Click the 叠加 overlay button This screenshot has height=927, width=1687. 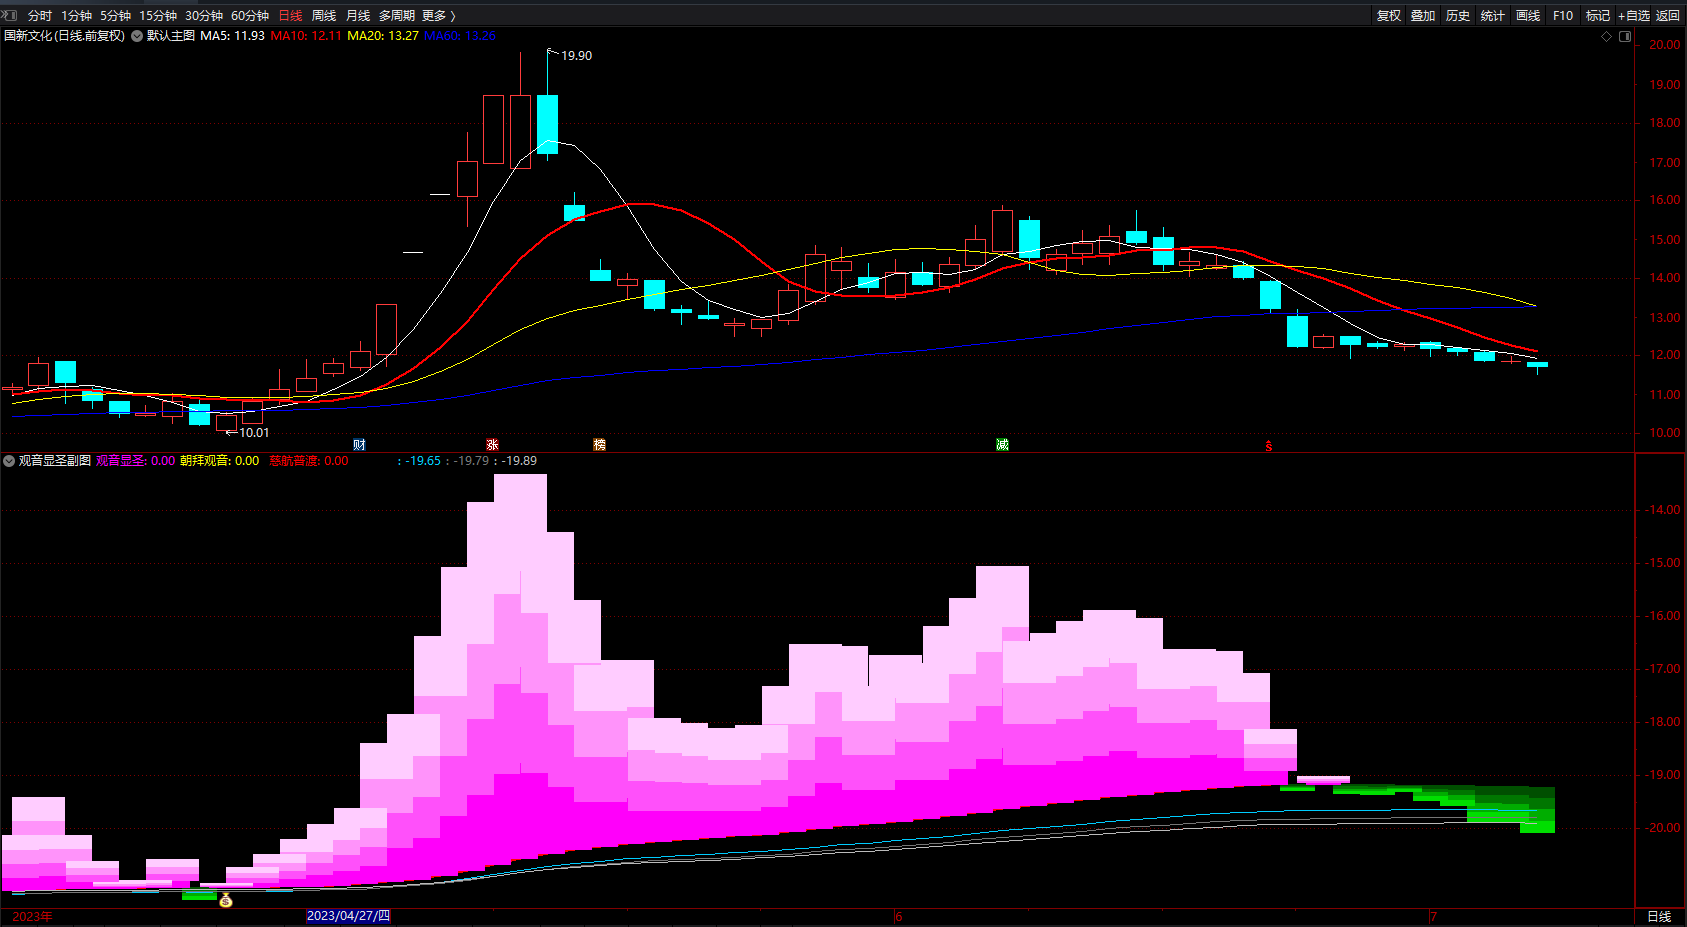(1423, 16)
